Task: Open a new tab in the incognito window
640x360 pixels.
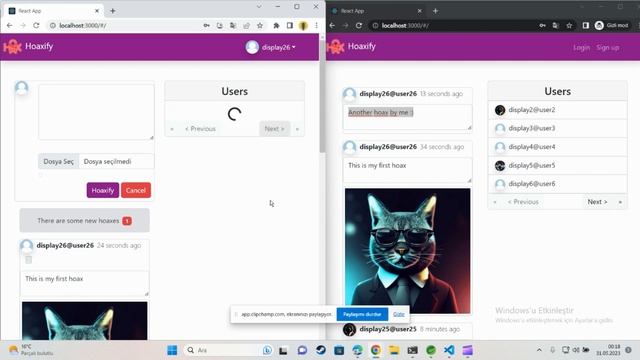Action: click(x=435, y=11)
